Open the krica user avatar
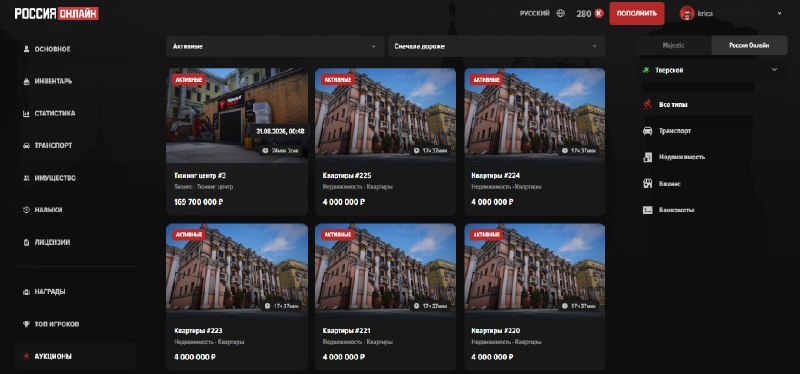Screen dimensions: 800x374 click(x=687, y=13)
